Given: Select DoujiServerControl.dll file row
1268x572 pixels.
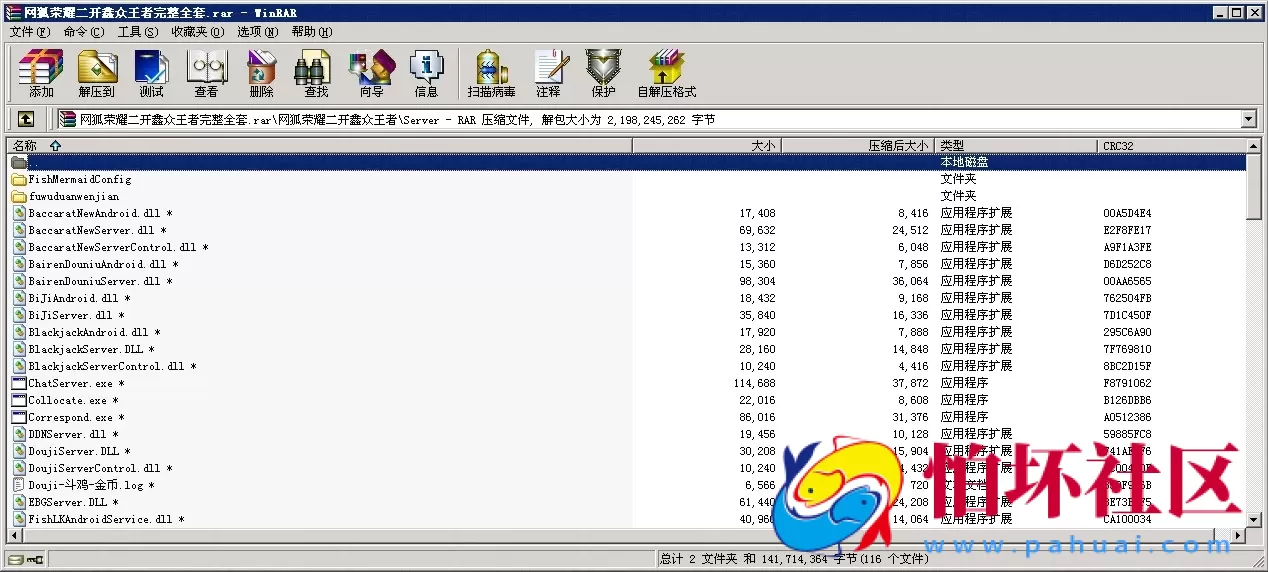Looking at the screenshot, I should [626, 468].
